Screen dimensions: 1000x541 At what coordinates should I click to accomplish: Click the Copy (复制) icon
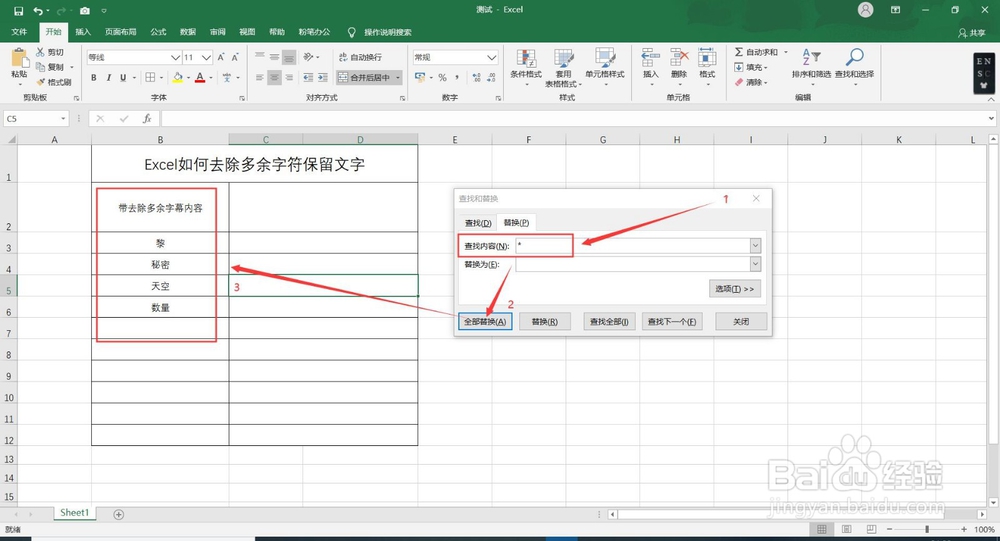40,67
